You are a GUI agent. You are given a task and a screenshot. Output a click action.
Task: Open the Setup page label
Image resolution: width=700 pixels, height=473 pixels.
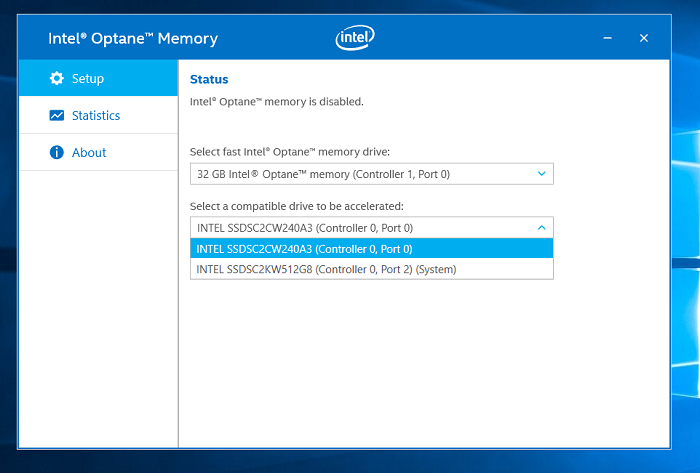(x=88, y=79)
